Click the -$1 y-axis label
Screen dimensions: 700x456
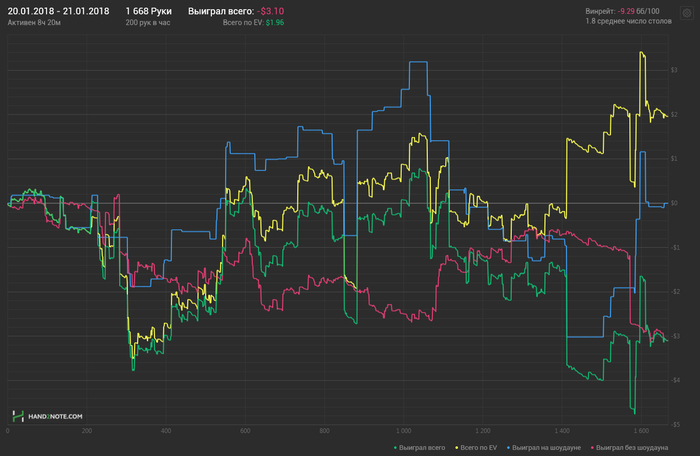[675, 247]
